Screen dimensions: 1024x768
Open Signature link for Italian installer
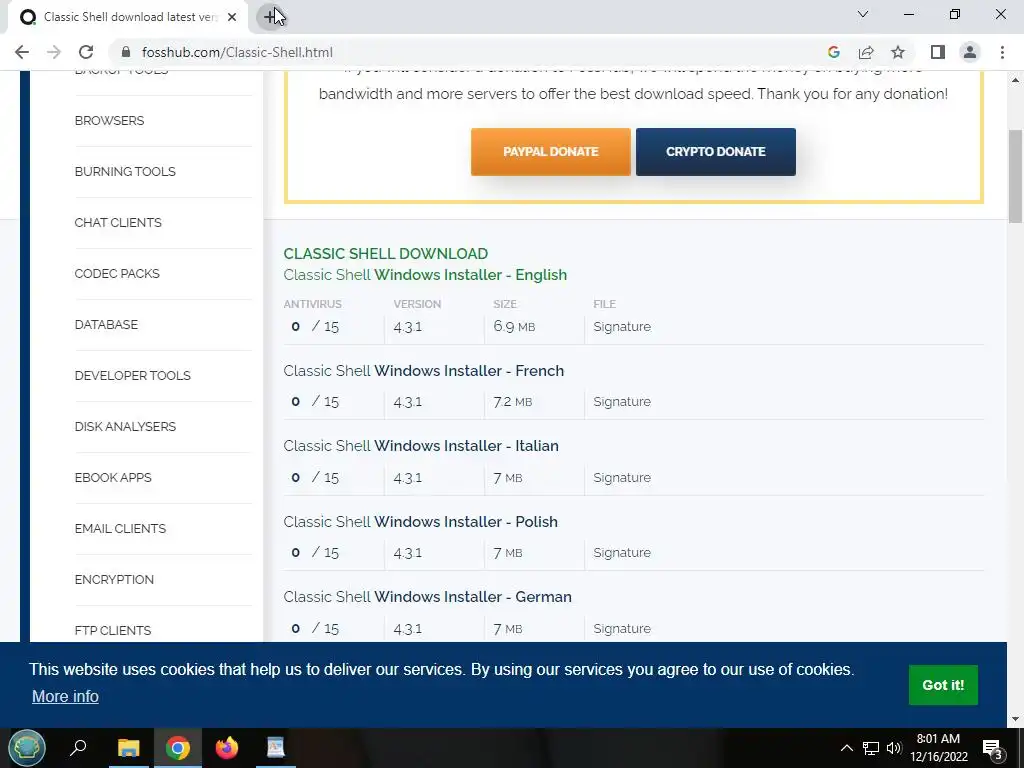point(622,477)
